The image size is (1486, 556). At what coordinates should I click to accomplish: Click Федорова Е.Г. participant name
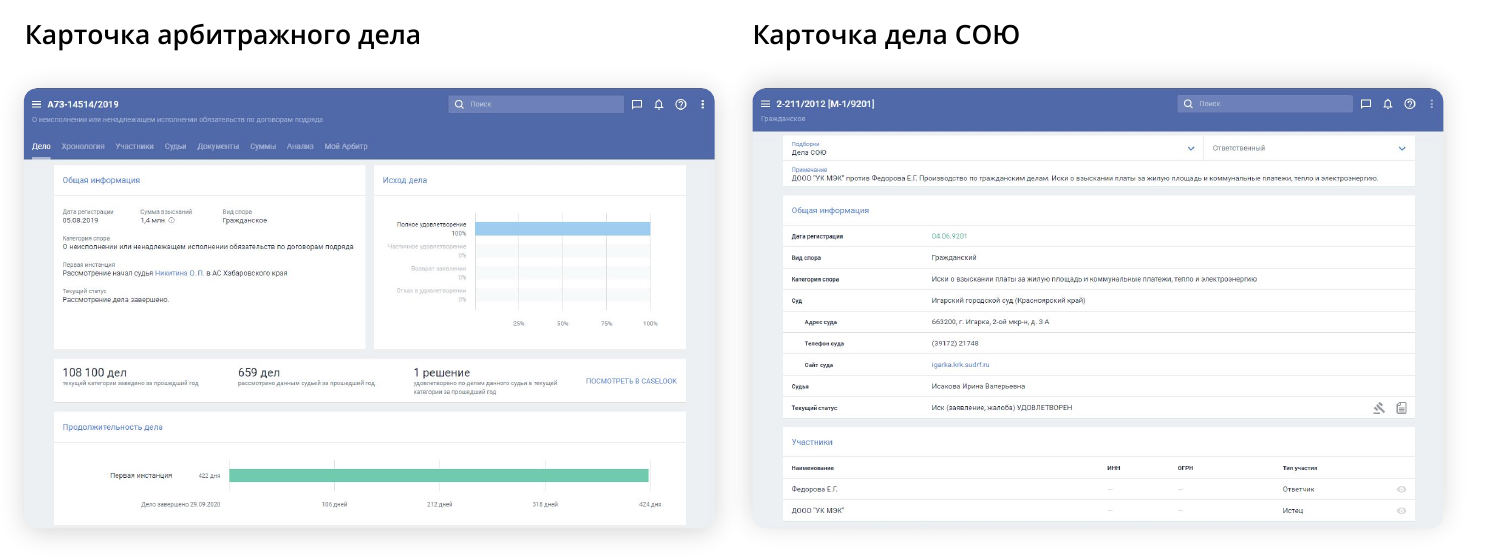pyautogui.click(x=814, y=489)
